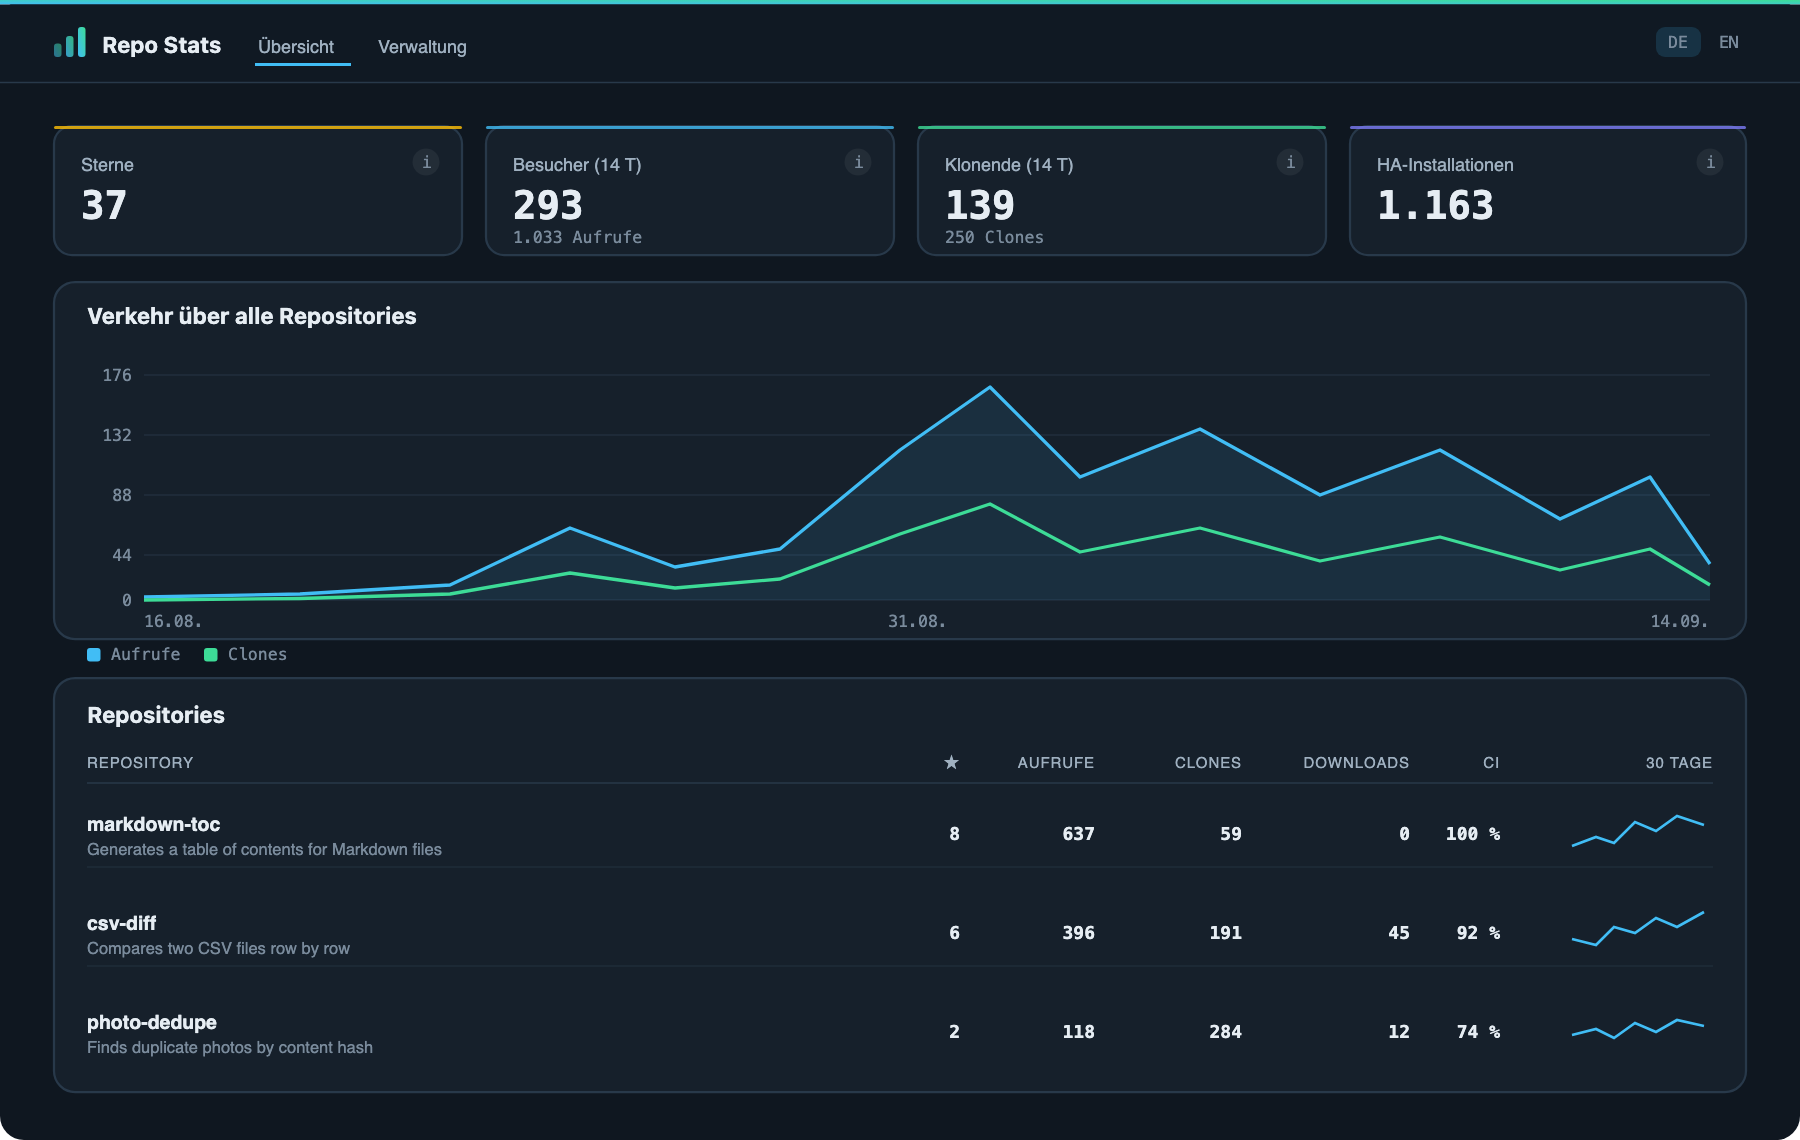Click markdown-toc 30-day sparkline

click(x=1638, y=831)
